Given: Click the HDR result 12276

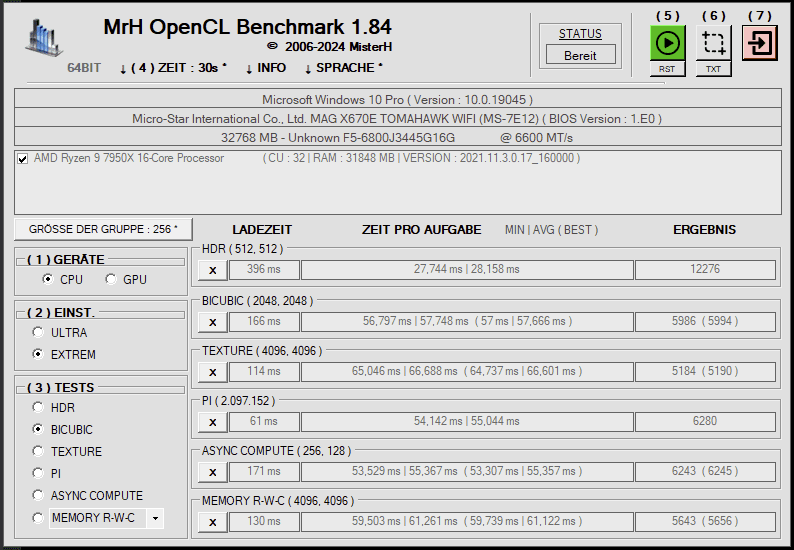Looking at the screenshot, I should (x=705, y=269).
